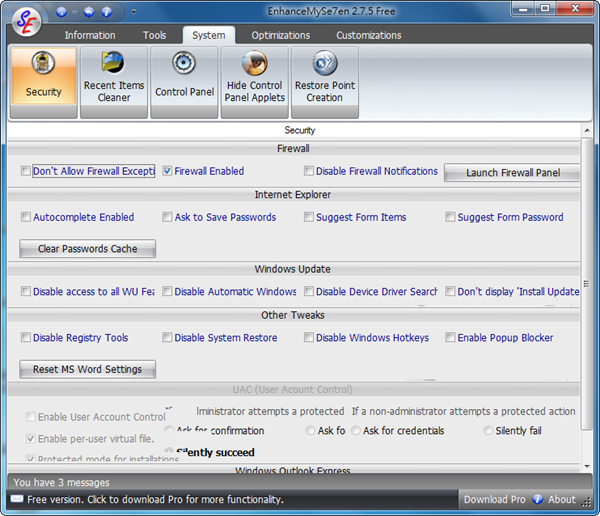600x516 pixels.
Task: Click the scrollbar down arrow
Action: pos(587,466)
